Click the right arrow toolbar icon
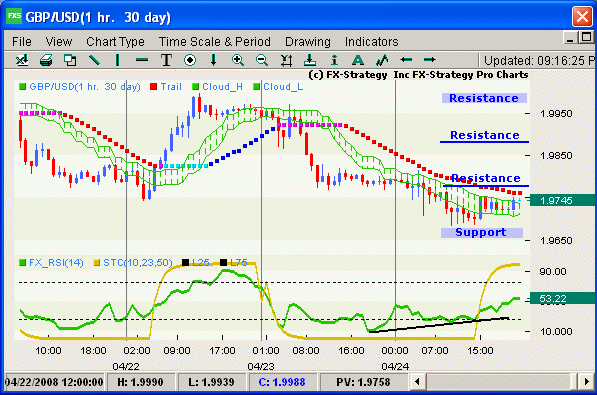 click(429, 59)
